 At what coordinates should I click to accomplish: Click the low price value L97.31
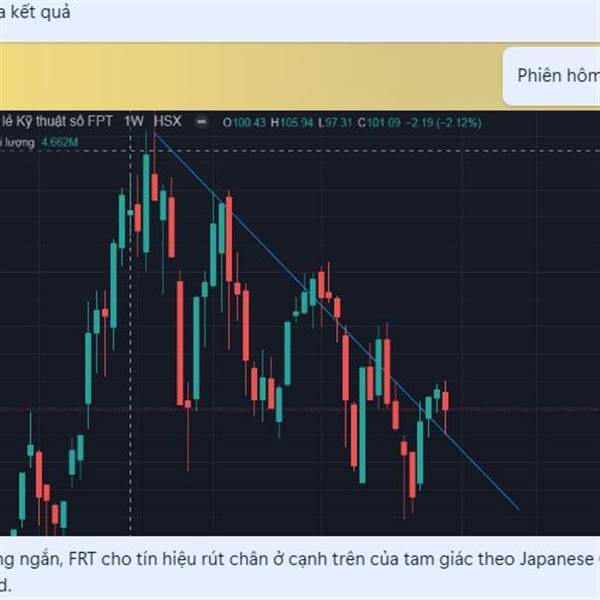click(x=335, y=122)
